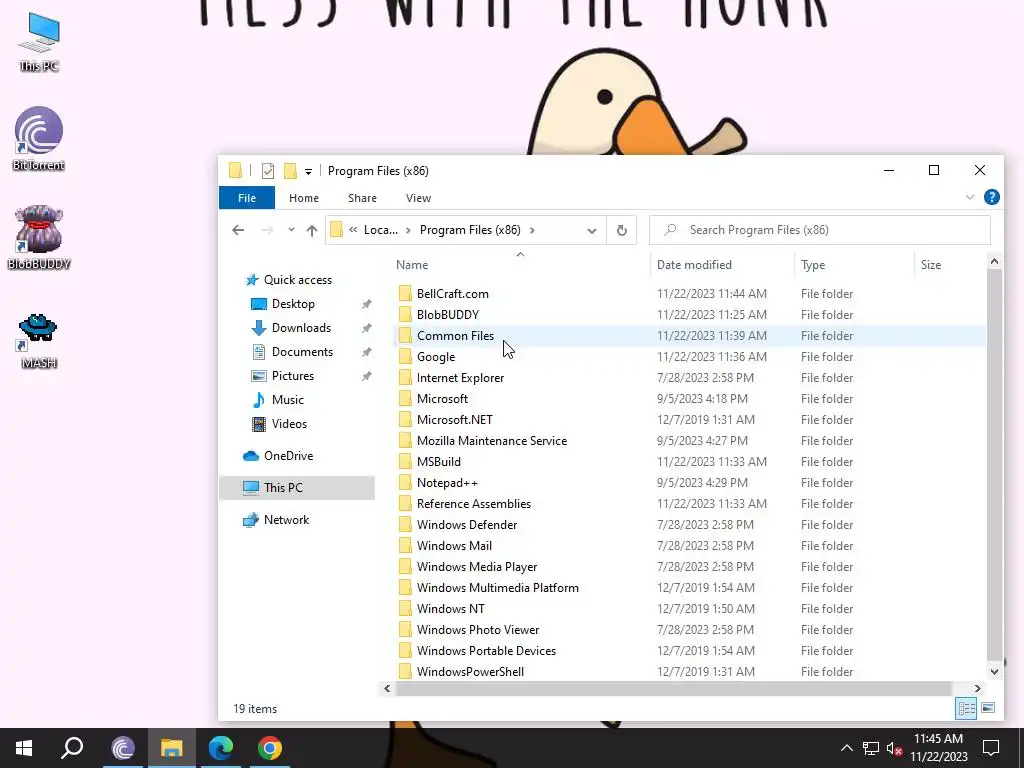Select Pictures in the navigation pane
Screen dimensions: 1024x768
293,376
